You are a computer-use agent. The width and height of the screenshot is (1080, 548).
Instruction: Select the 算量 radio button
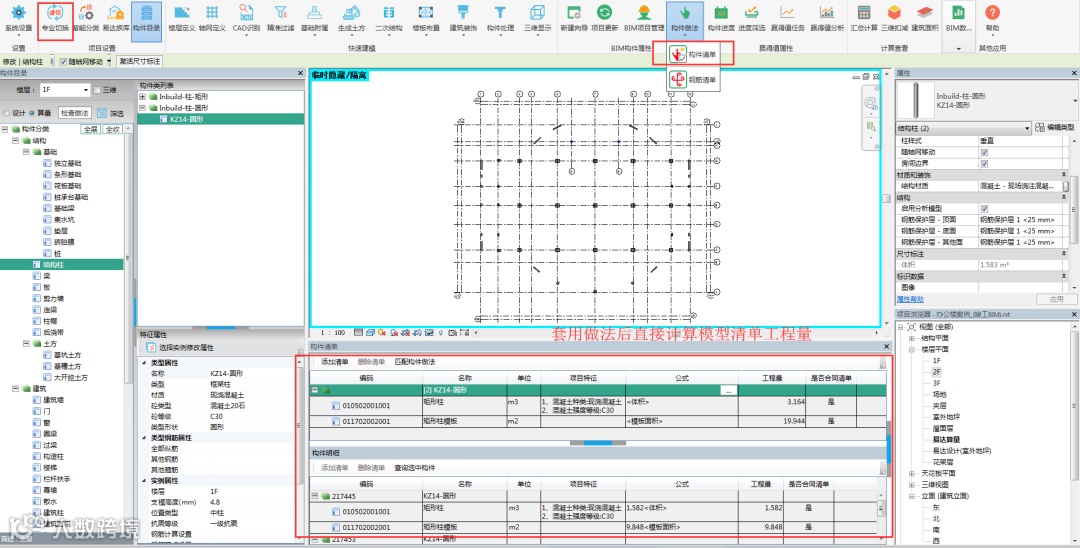point(32,113)
